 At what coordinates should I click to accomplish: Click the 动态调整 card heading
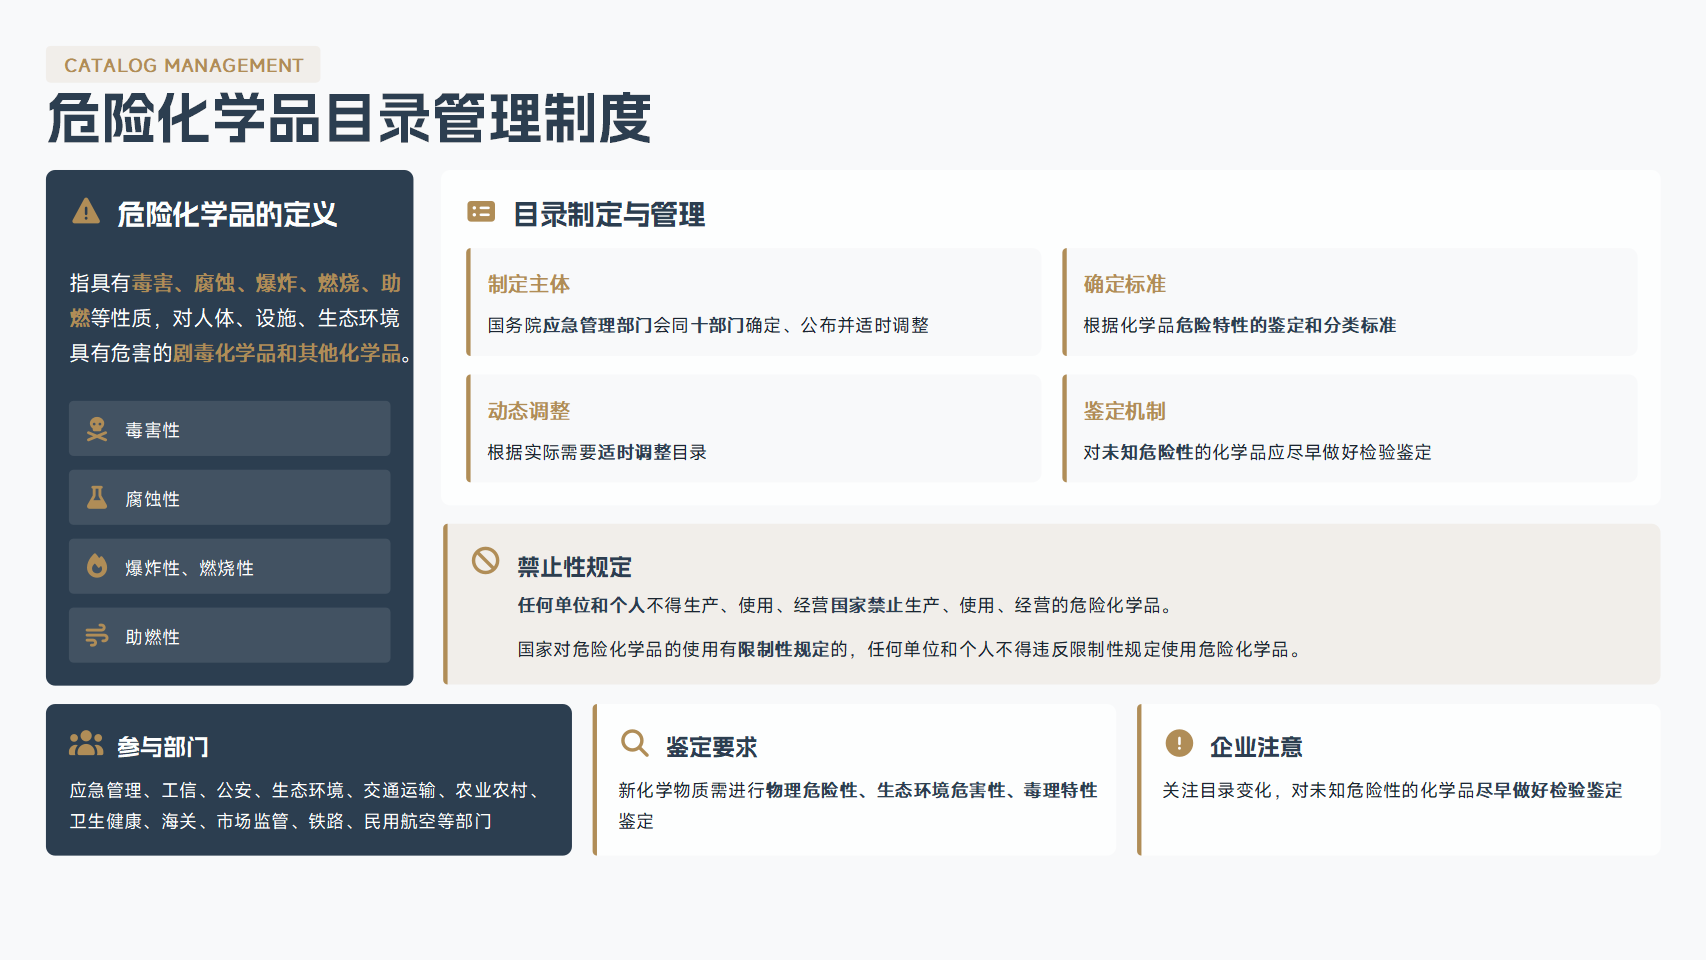529,411
